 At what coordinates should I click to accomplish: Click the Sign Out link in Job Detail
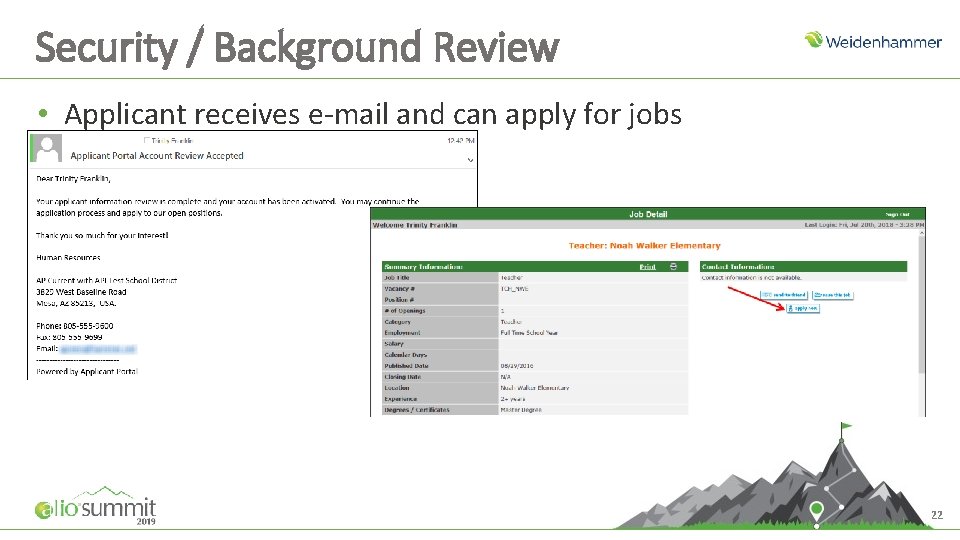(x=898, y=214)
